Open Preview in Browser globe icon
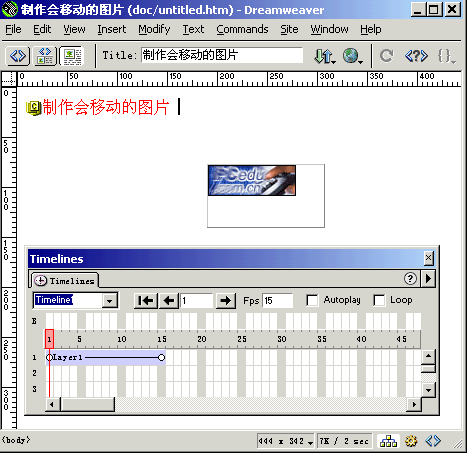 tap(352, 56)
